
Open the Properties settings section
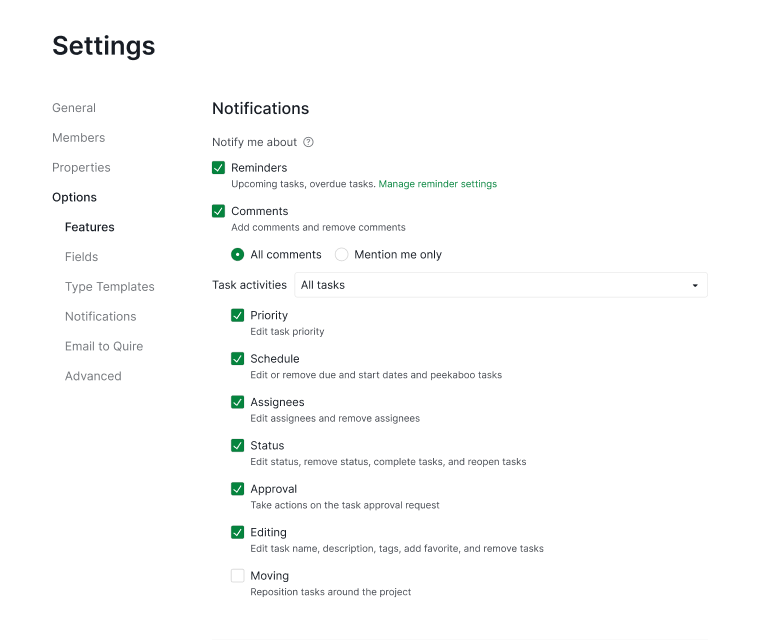[81, 167]
